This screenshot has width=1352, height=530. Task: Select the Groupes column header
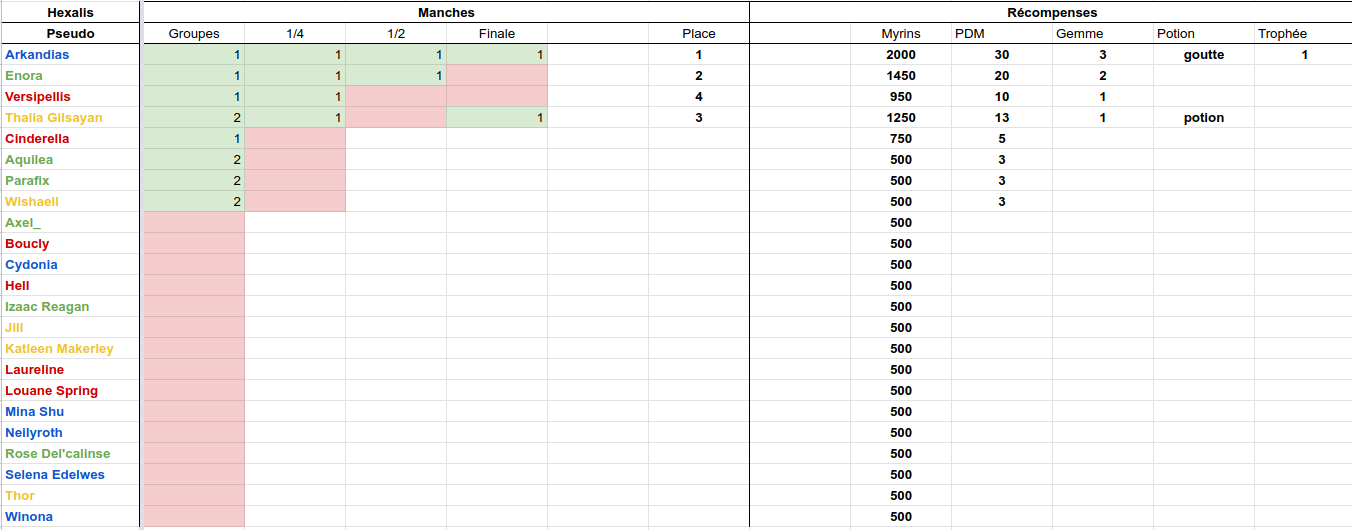(194, 34)
